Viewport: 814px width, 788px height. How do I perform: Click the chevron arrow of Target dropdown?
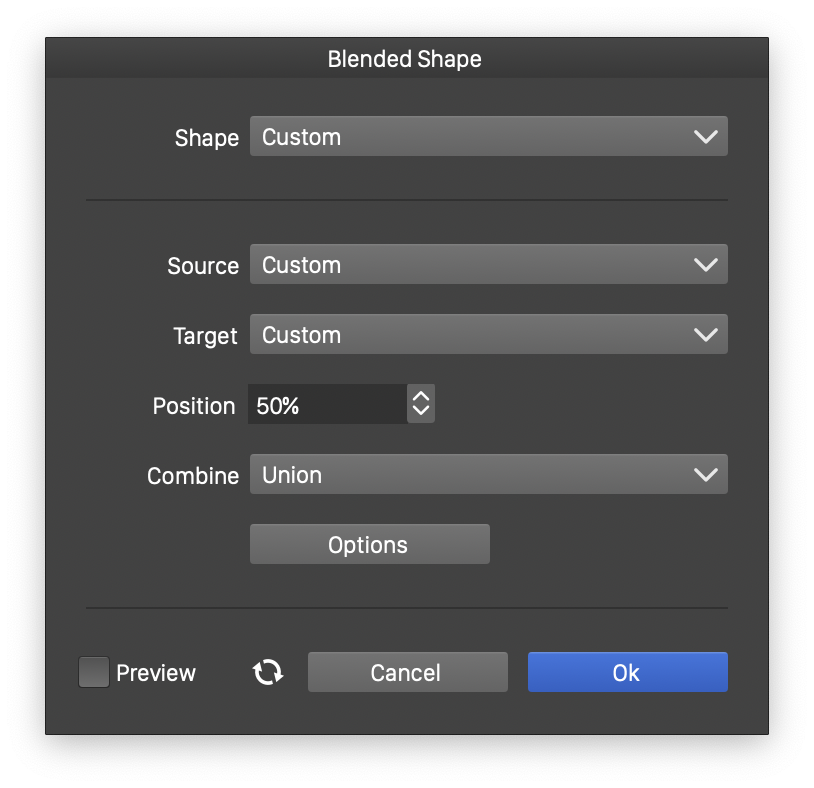pyautogui.click(x=706, y=335)
